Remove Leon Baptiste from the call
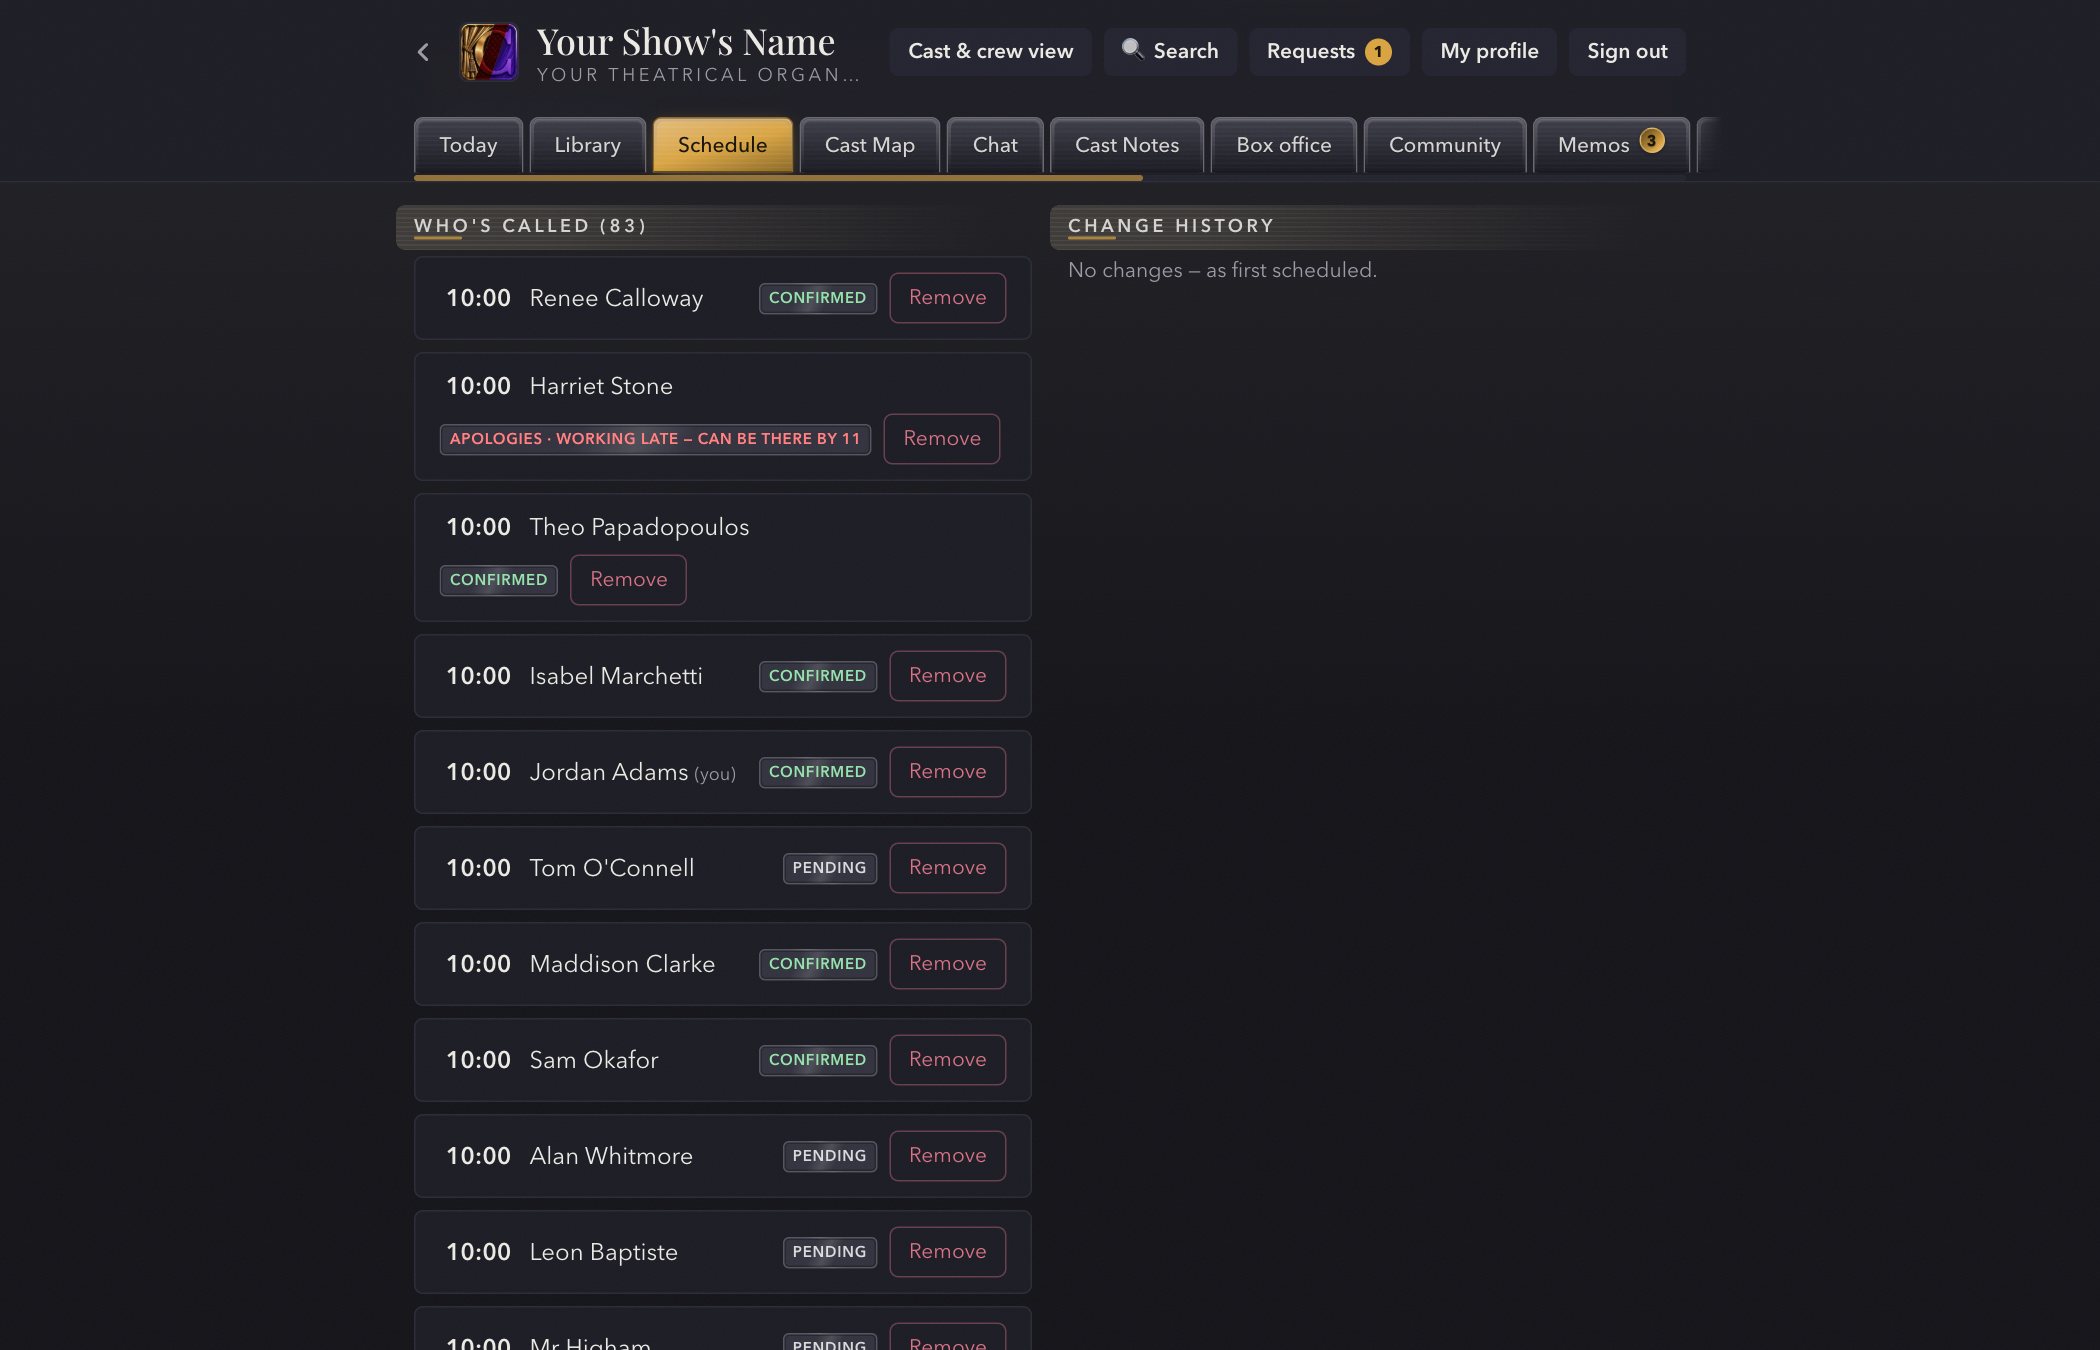The height and width of the screenshot is (1350, 2100). point(947,1252)
